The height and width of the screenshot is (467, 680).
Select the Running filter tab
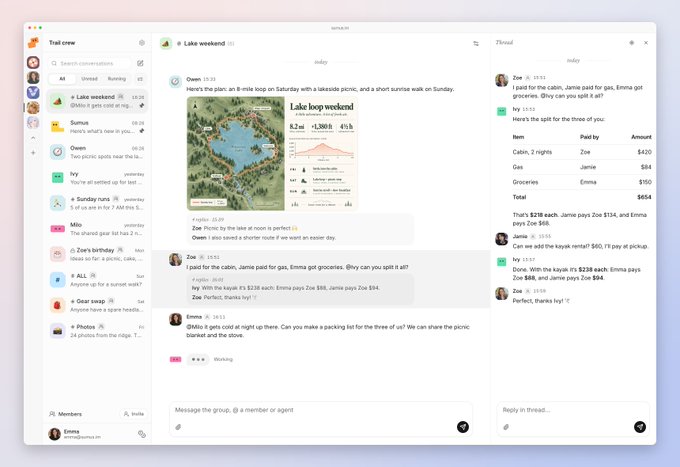pos(117,79)
